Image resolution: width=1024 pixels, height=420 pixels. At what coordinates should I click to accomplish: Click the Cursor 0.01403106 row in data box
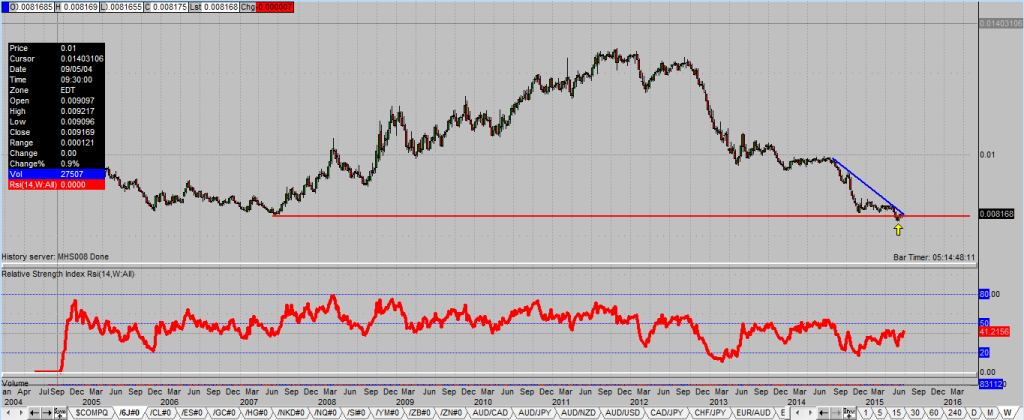pos(56,59)
